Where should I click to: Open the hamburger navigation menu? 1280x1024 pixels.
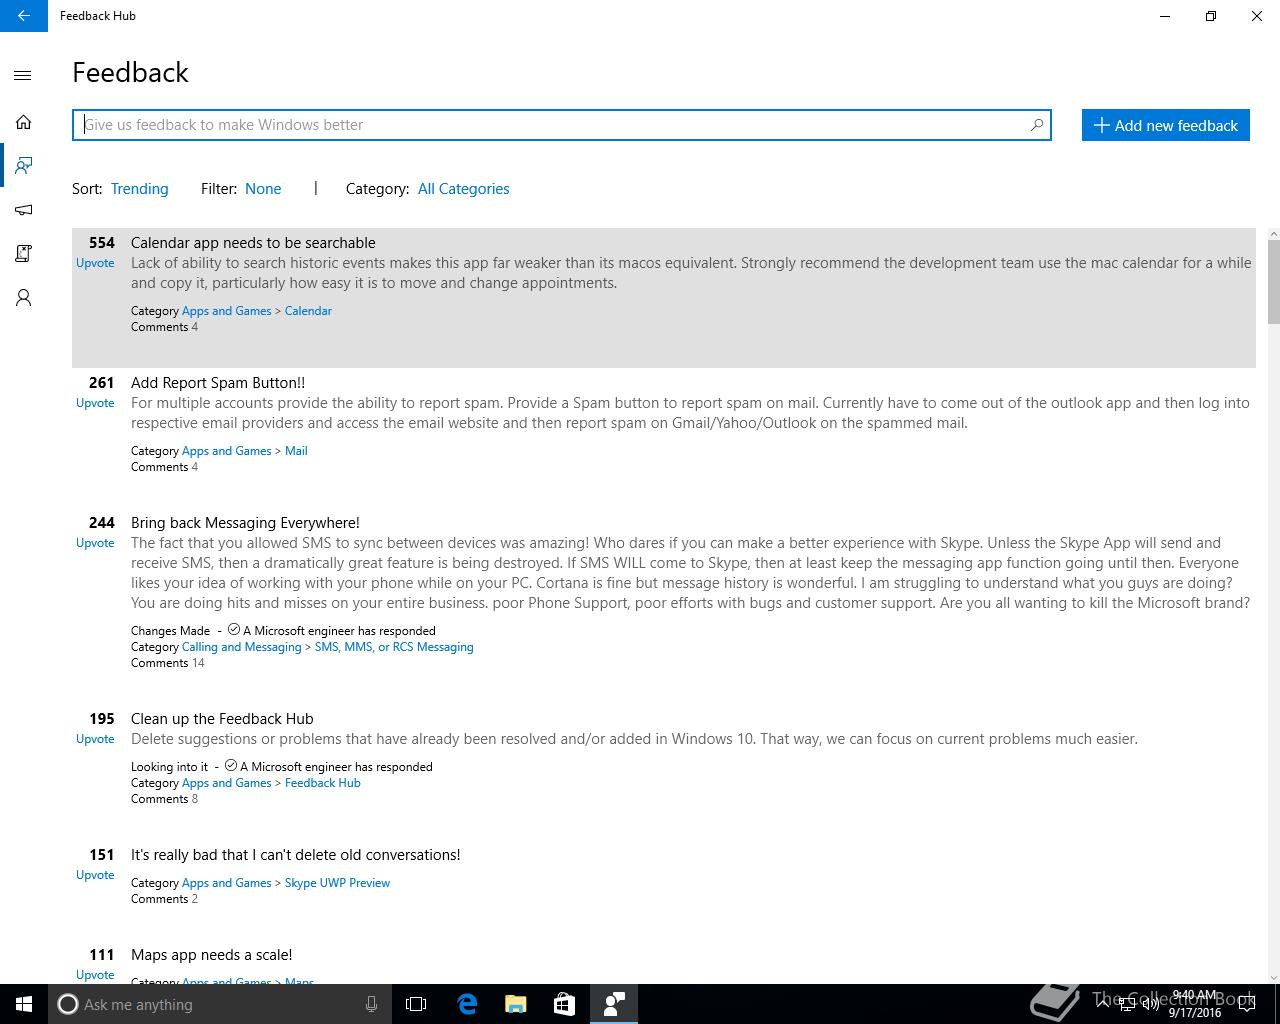pos(23,75)
